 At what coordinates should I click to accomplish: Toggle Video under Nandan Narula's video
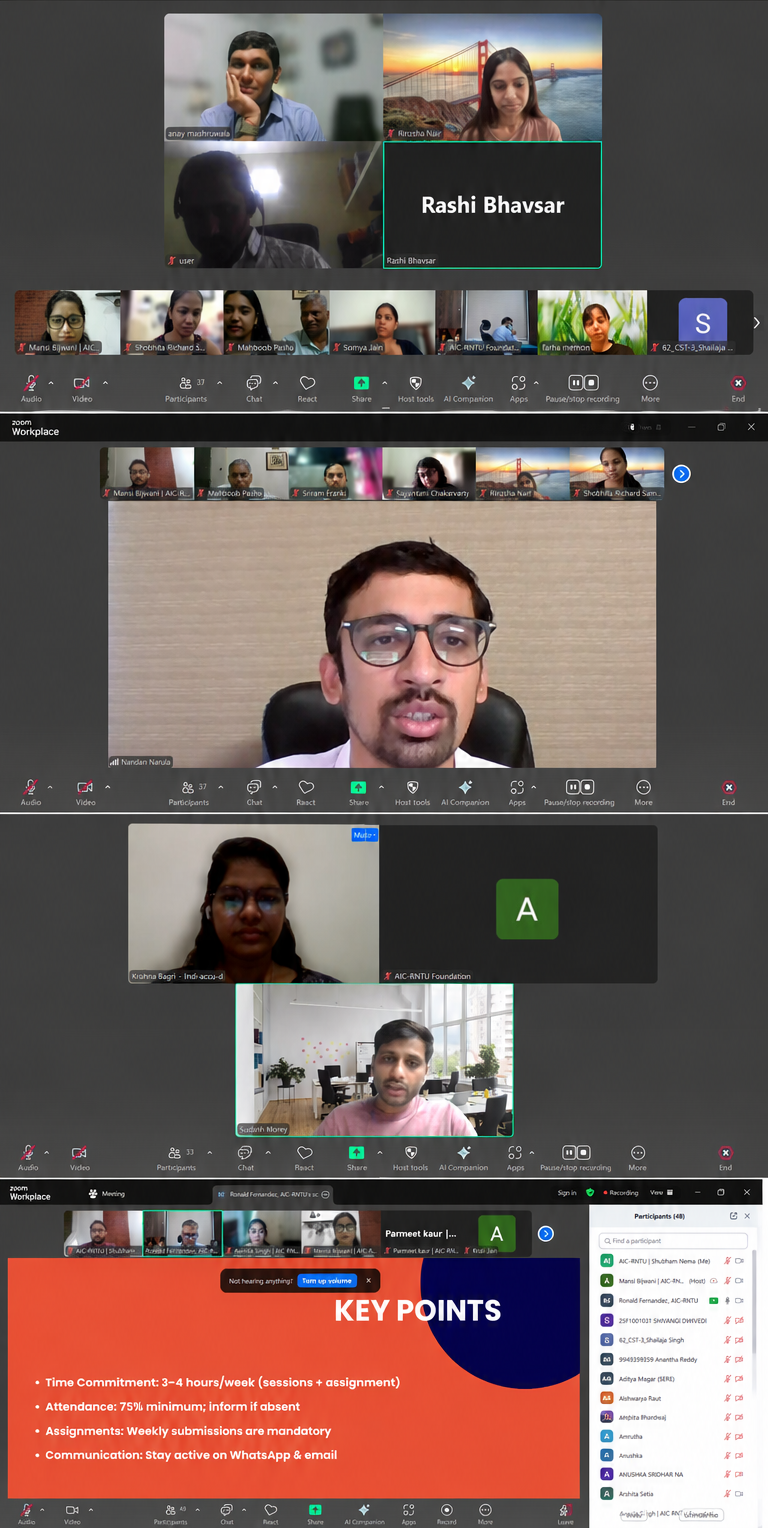pyautogui.click(x=85, y=792)
